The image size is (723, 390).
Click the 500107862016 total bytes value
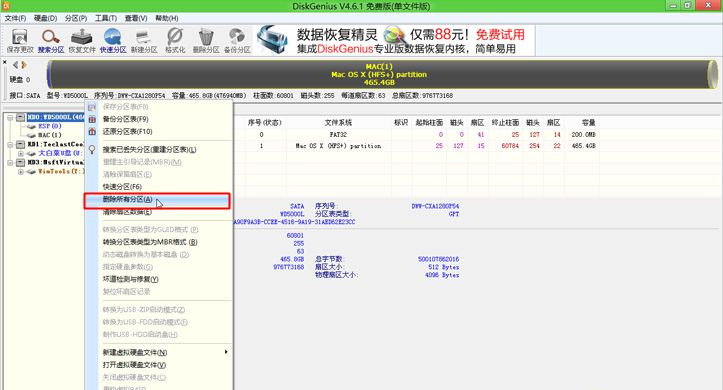click(x=438, y=260)
